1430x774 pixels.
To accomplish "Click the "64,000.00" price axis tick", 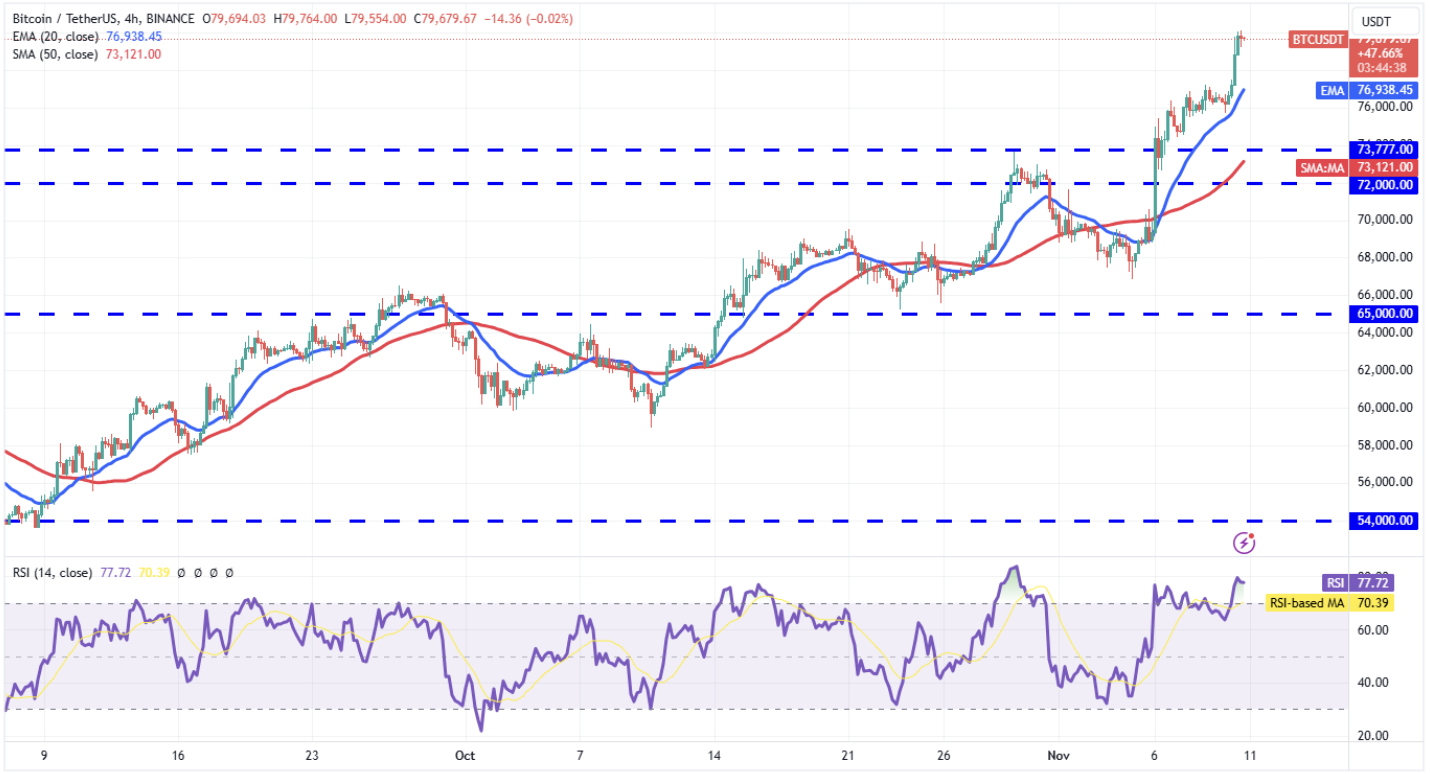I will click(x=1384, y=332).
